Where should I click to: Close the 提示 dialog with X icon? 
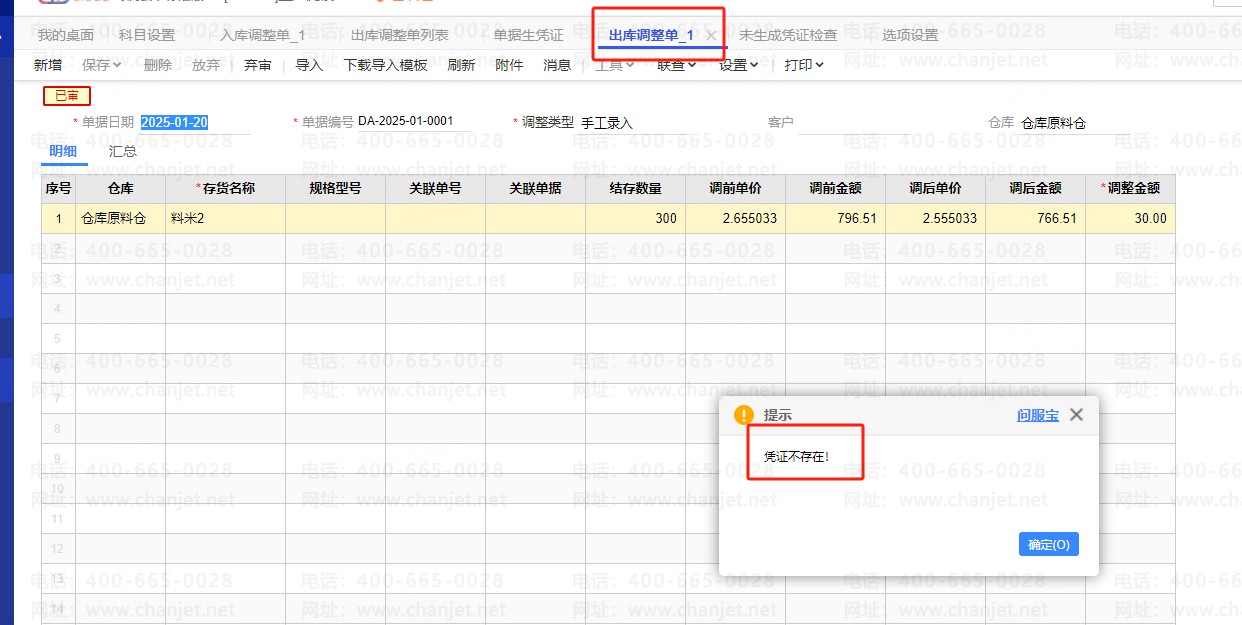[x=1076, y=415]
